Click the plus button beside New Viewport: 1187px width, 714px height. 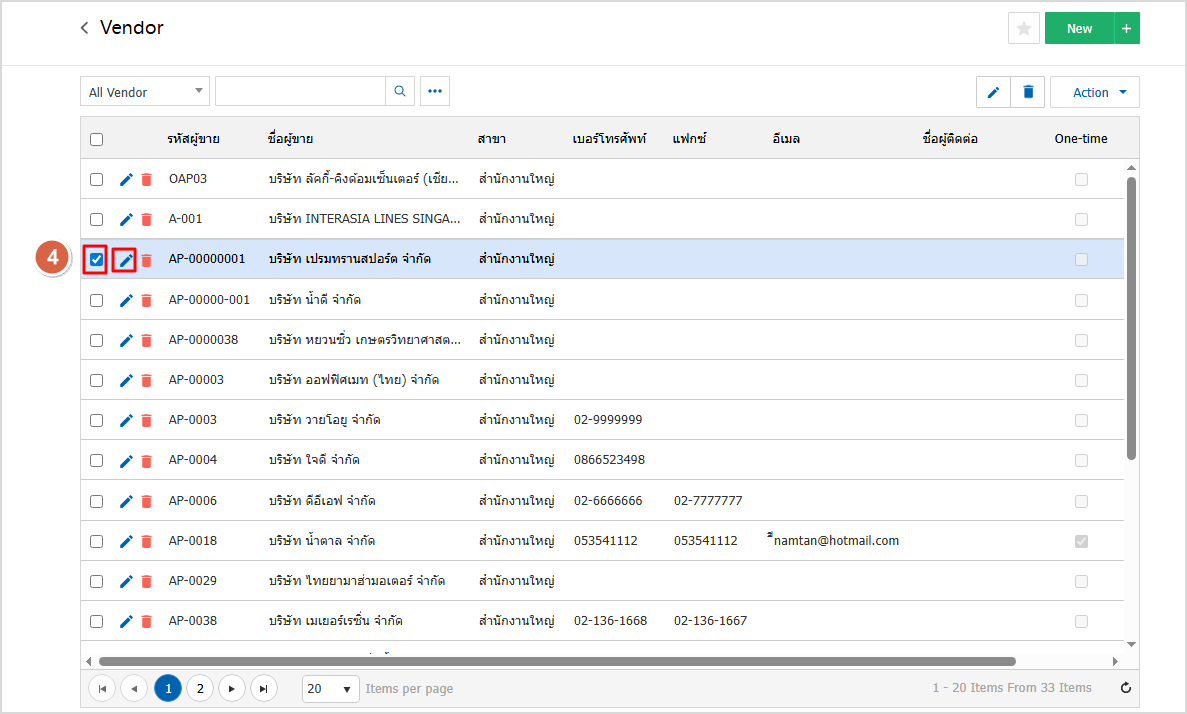click(1127, 29)
